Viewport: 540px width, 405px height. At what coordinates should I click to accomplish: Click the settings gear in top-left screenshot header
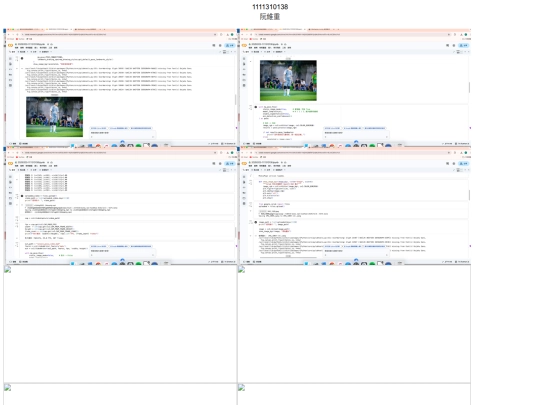220,45
